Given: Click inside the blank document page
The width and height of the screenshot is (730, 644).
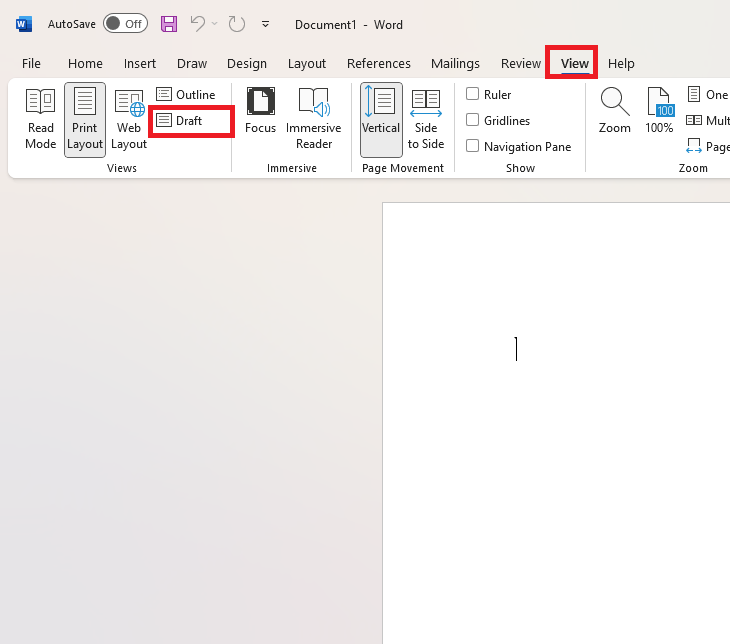Looking at the screenshot, I should [x=556, y=450].
